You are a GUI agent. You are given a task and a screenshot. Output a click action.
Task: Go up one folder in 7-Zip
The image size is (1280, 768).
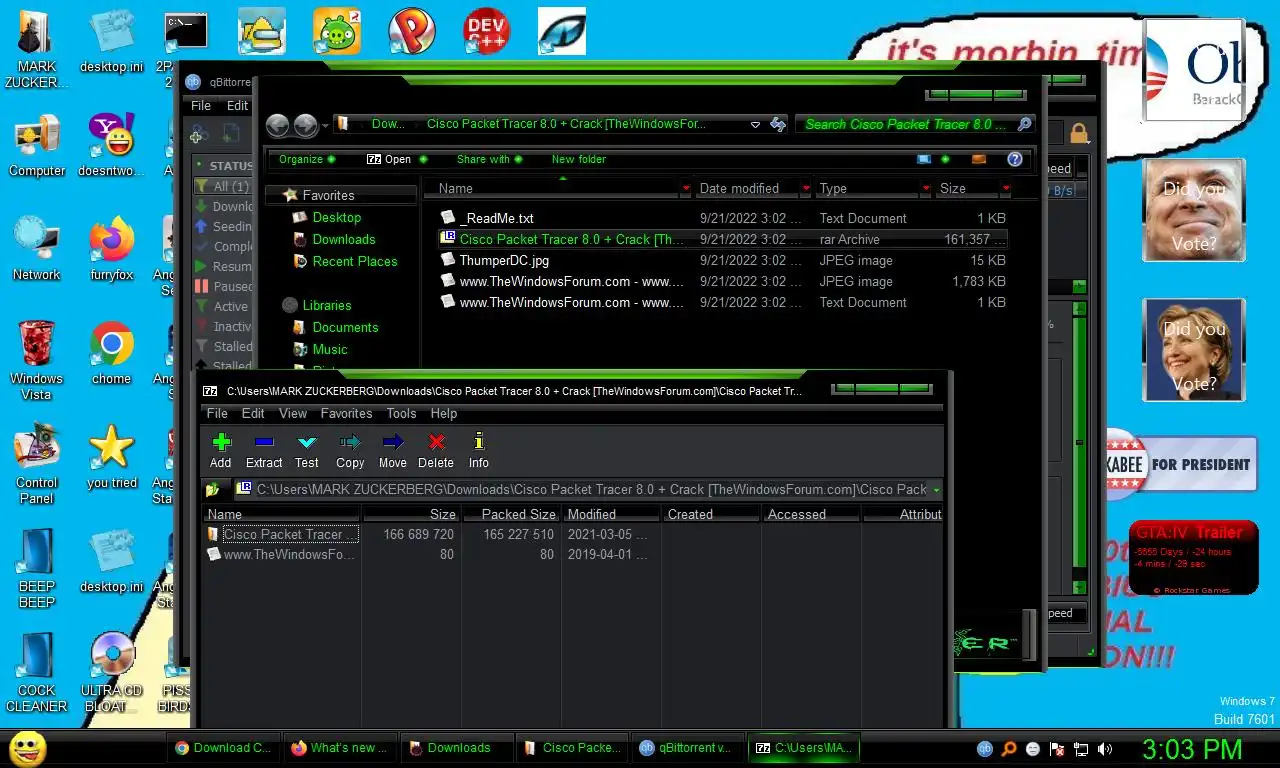click(x=212, y=490)
